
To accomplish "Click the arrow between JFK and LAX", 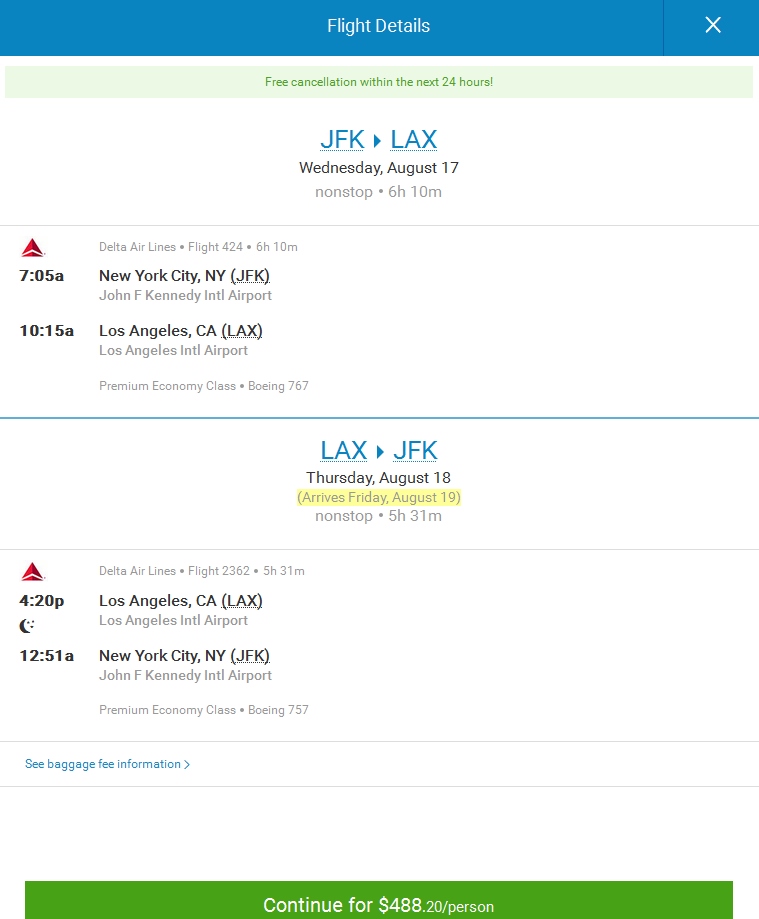I will (x=378, y=141).
